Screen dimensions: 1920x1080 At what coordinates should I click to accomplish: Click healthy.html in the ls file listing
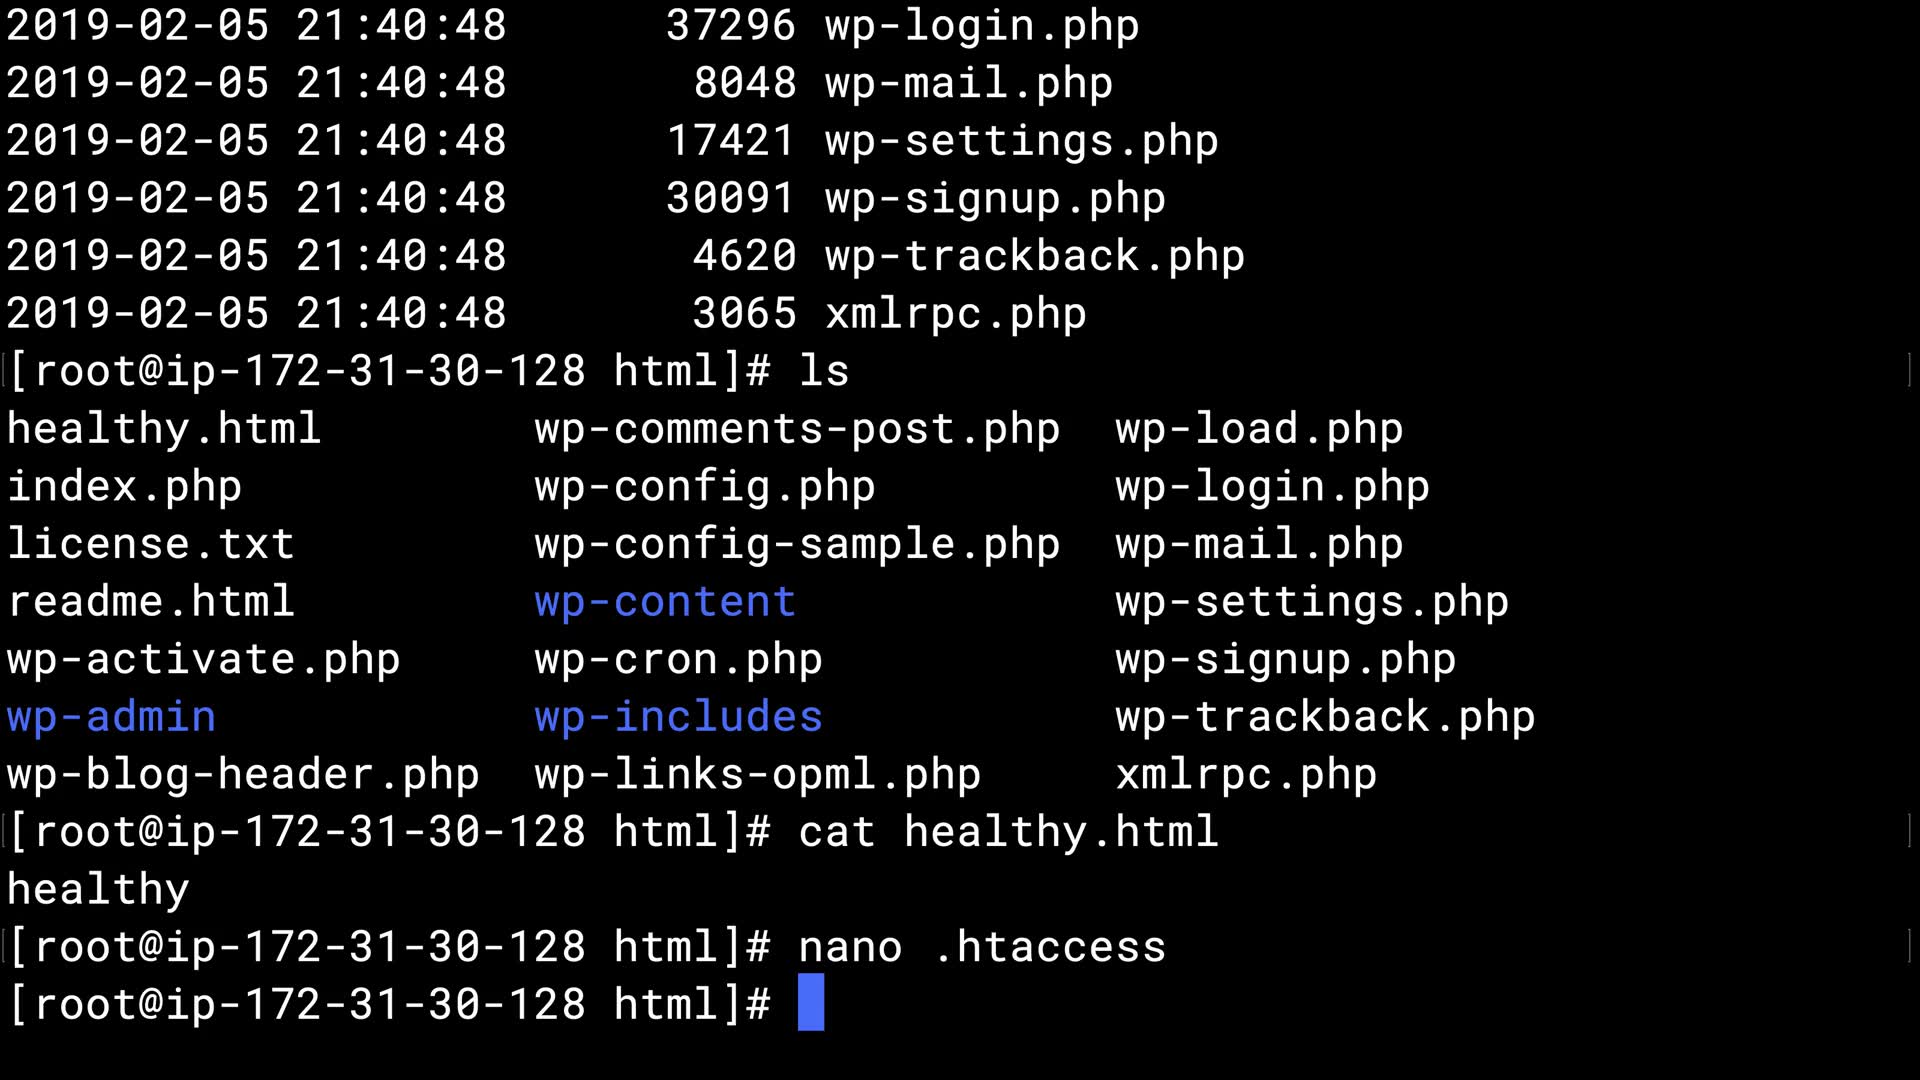point(163,429)
